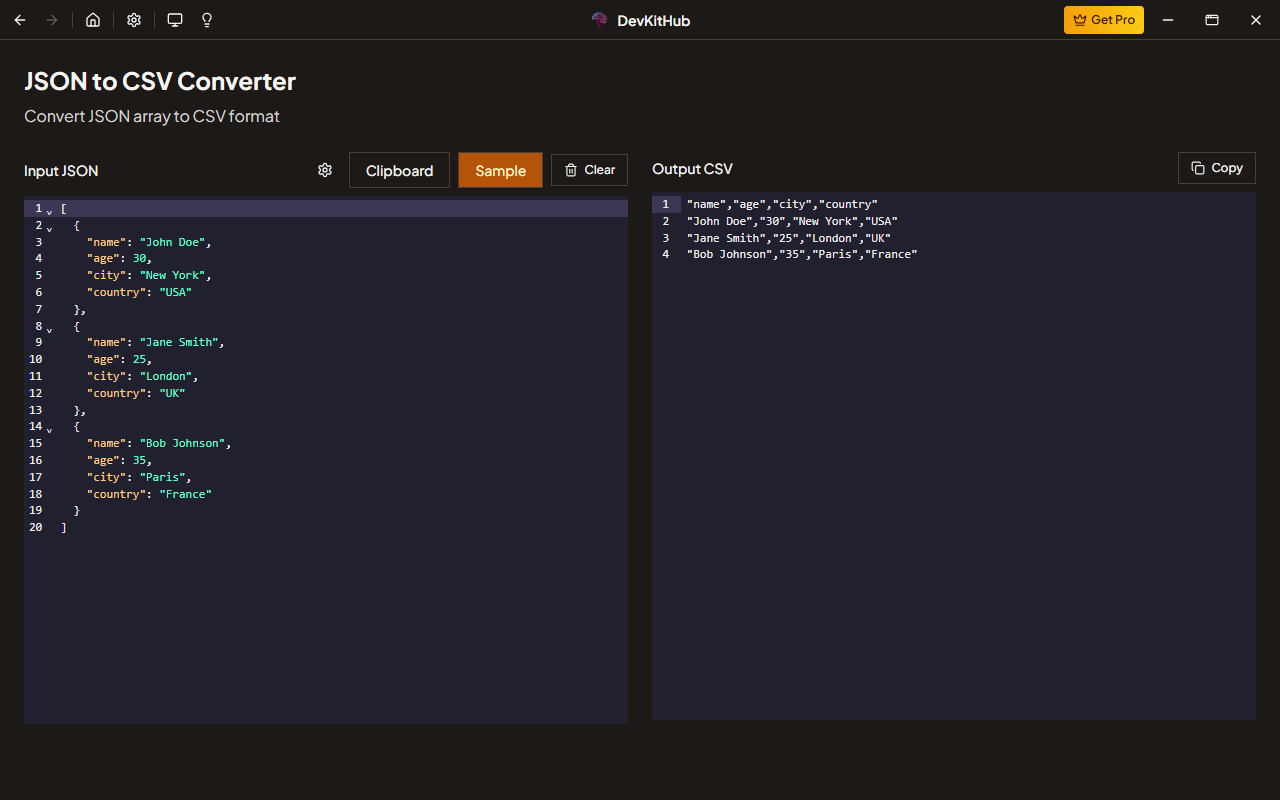
Task: Close the DevKitHub window
Action: (1256, 20)
